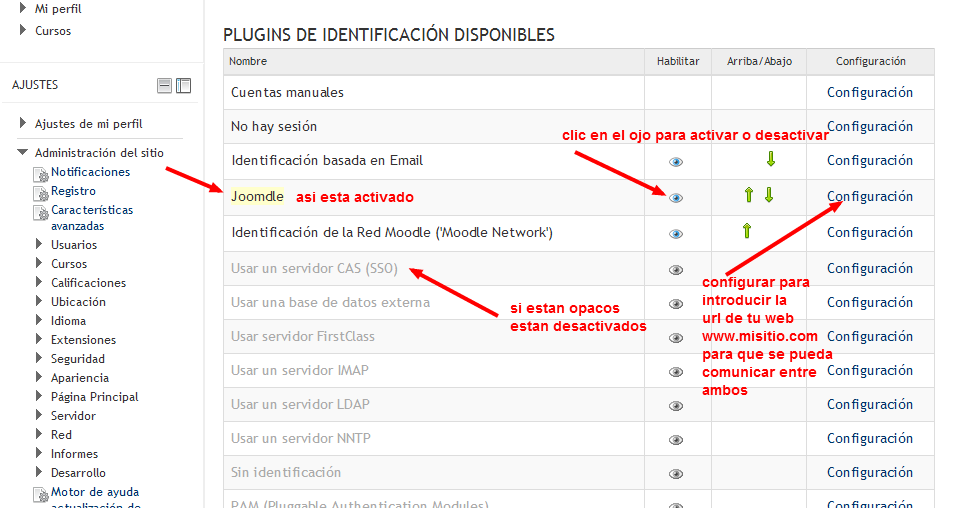Move Identificación de la Red Moodle up
The image size is (953, 508).
tap(746, 232)
